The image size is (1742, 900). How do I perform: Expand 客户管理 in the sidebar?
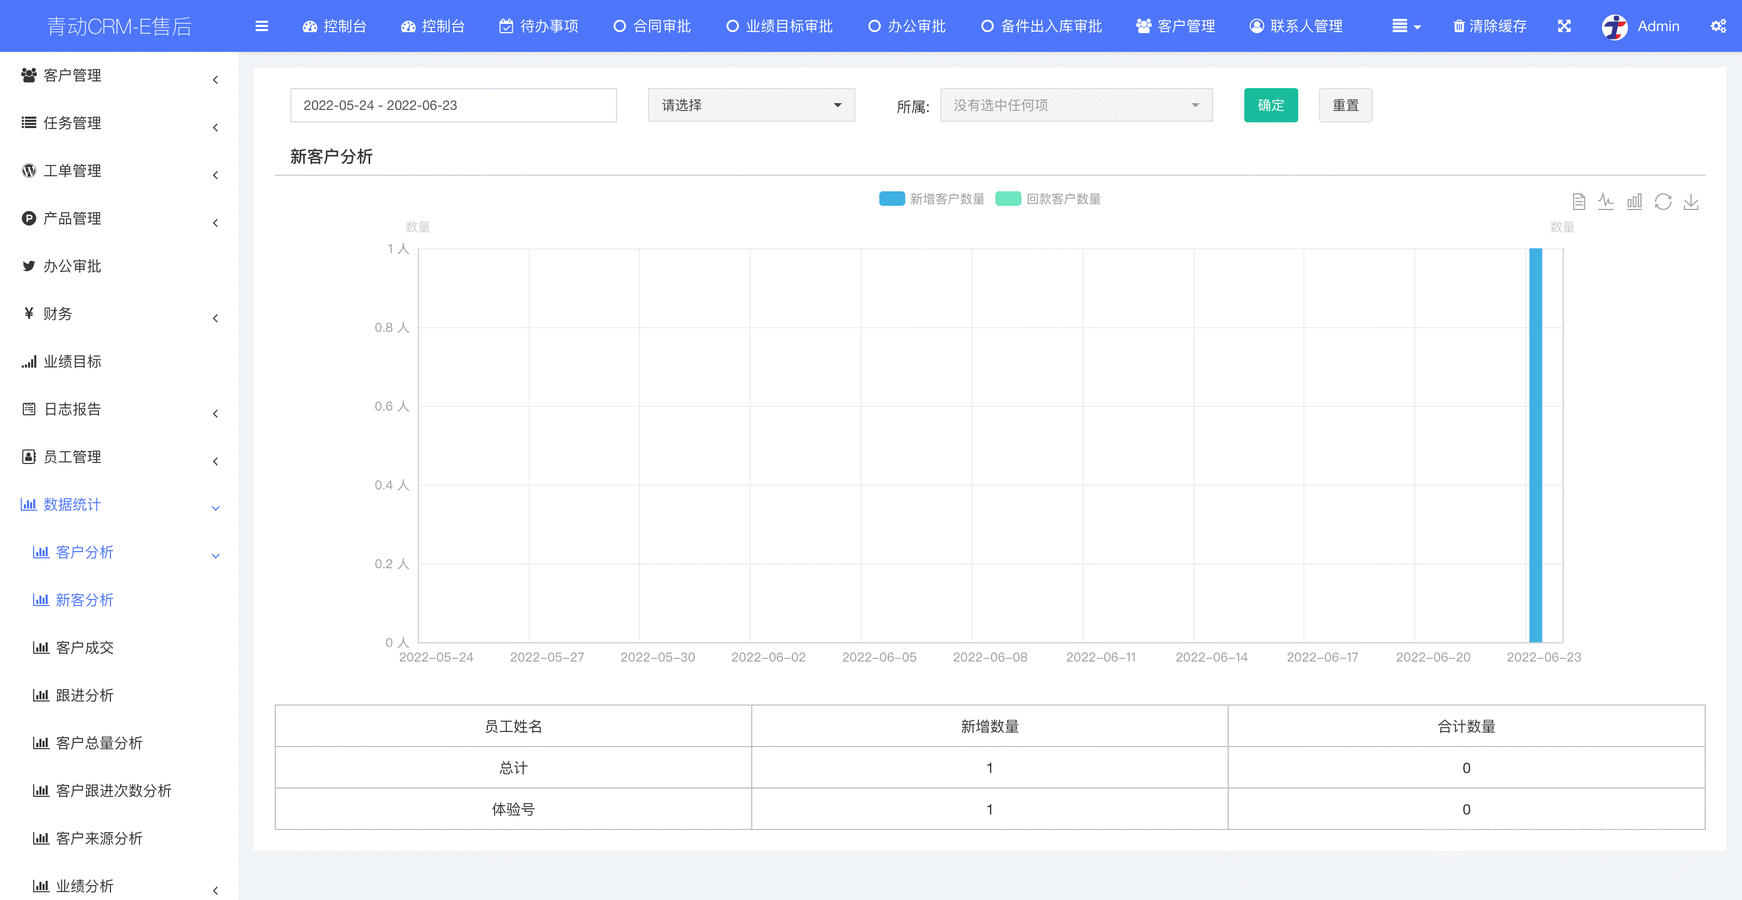[x=118, y=76]
